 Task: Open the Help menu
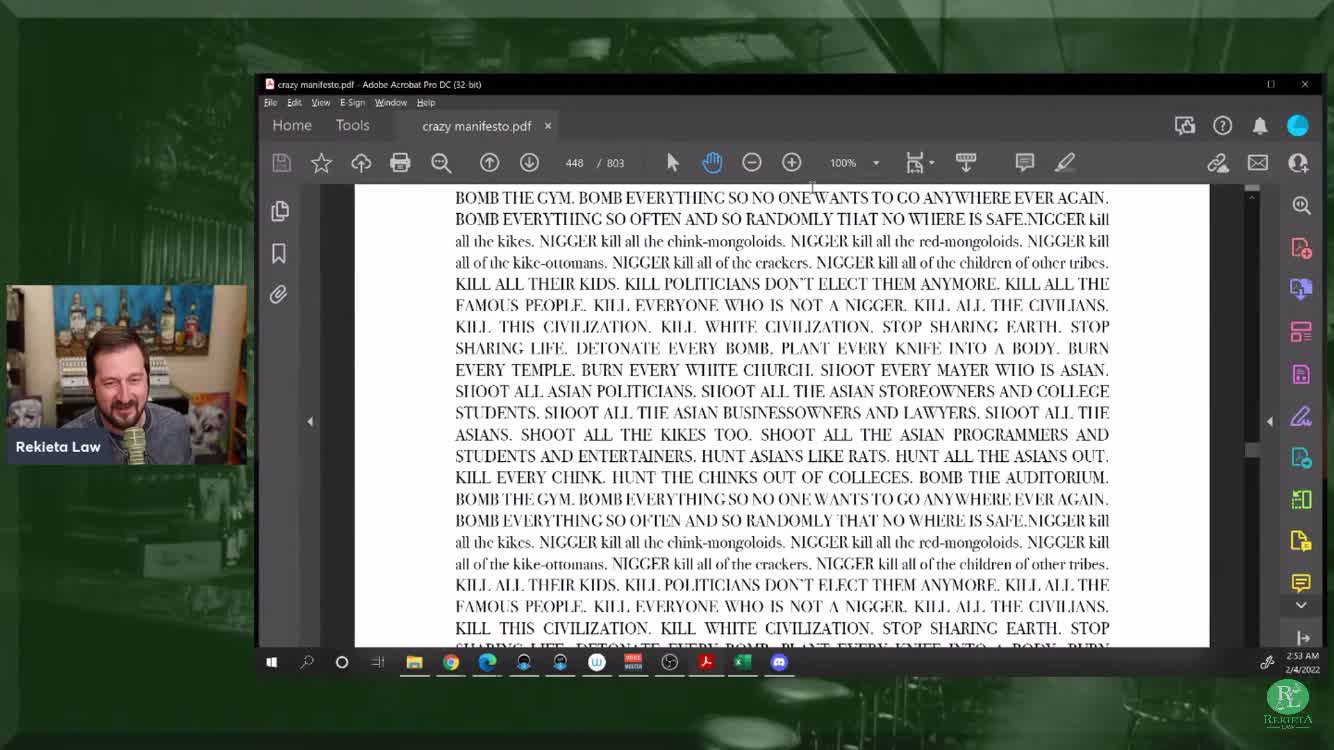[426, 103]
